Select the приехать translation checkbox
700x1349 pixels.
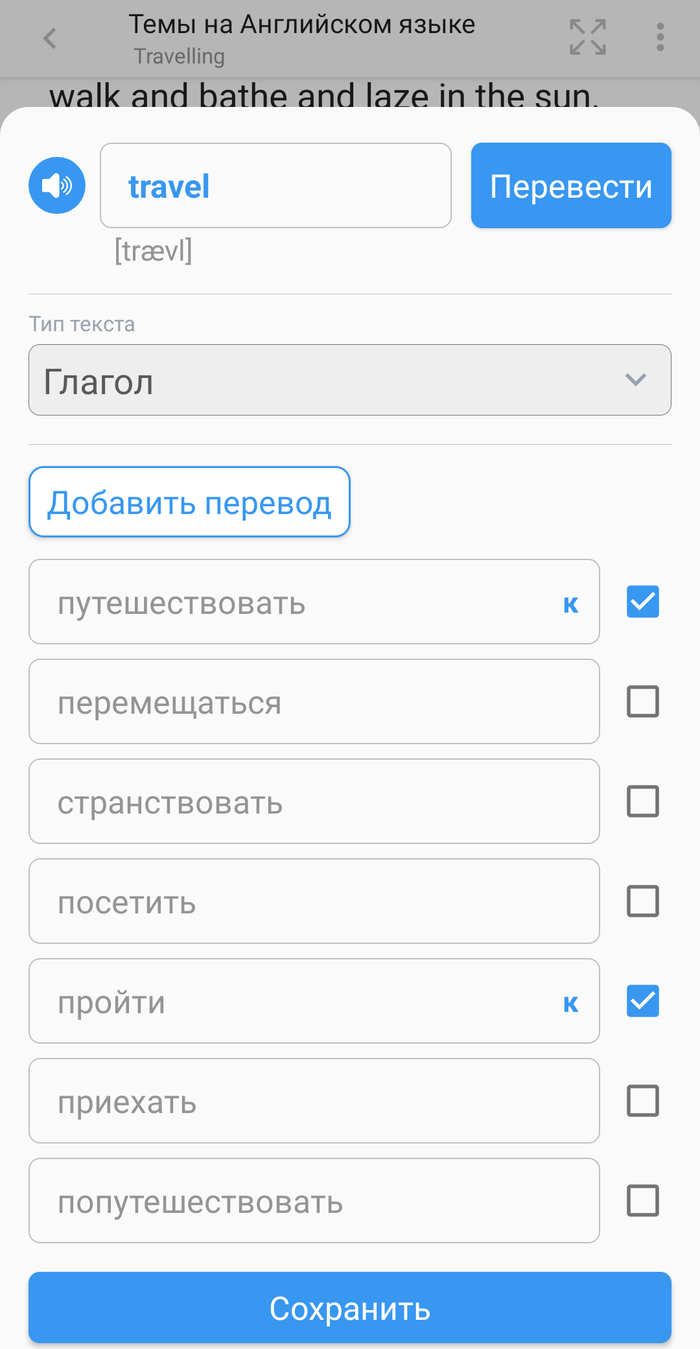pos(643,1101)
